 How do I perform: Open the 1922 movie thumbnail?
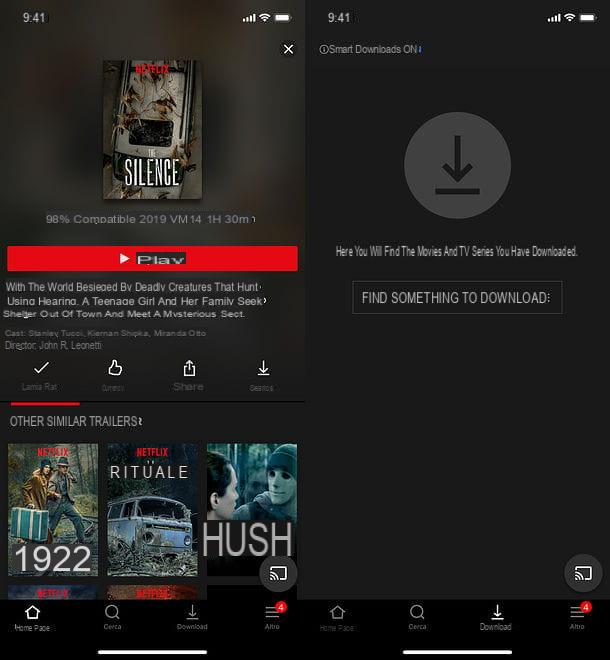53,509
